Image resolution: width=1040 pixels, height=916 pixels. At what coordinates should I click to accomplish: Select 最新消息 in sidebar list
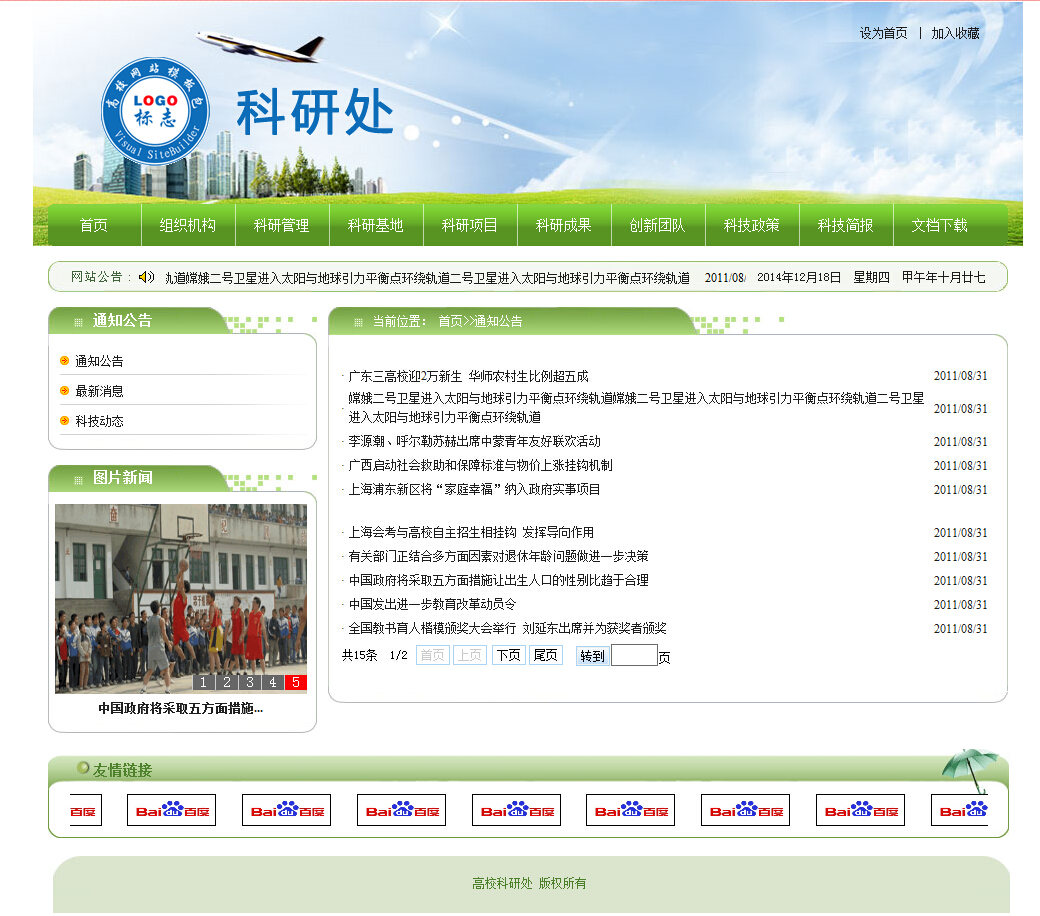pos(99,391)
